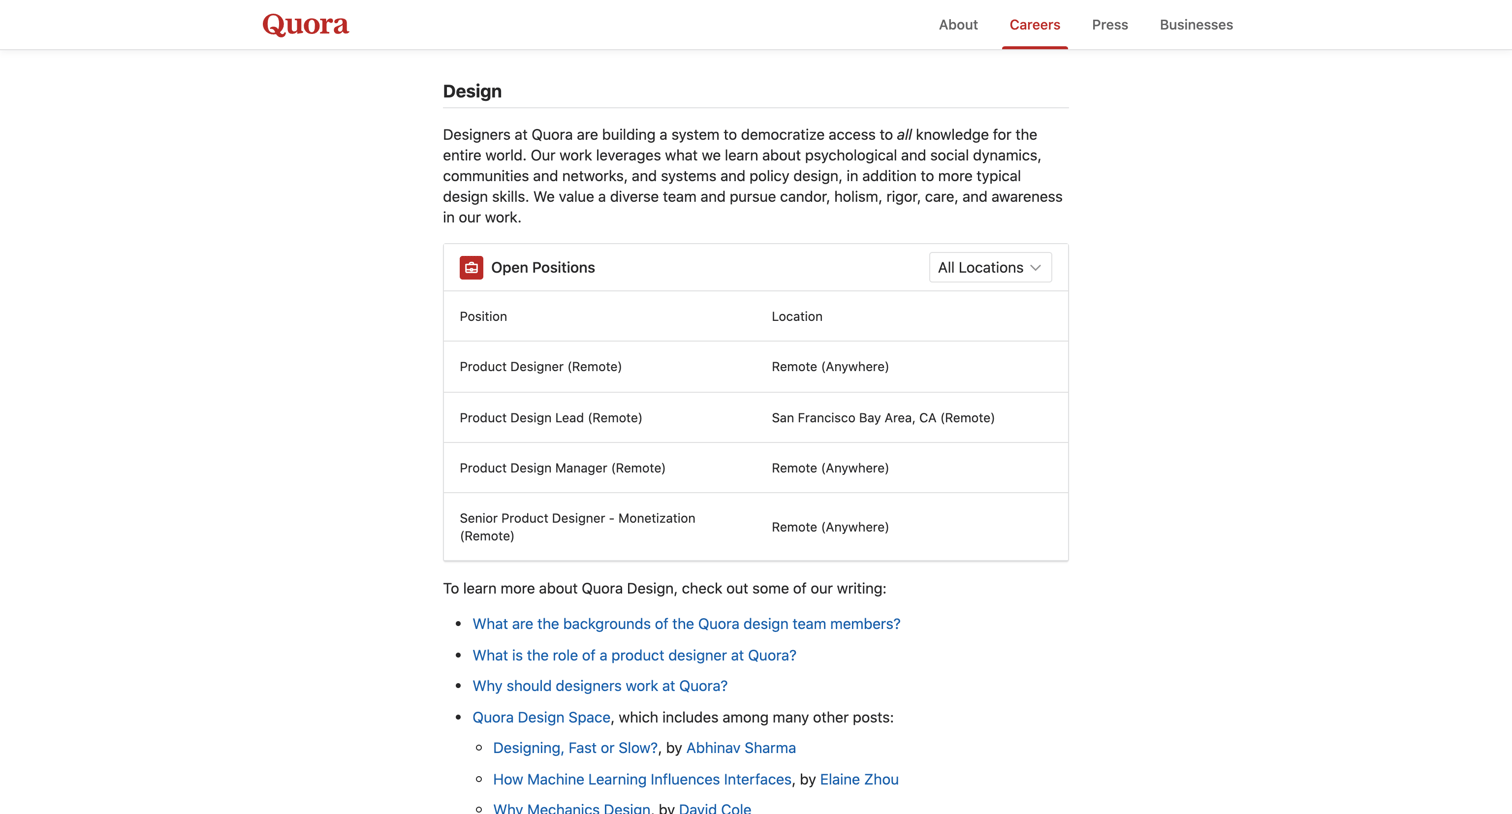
Task: Open the role of a product designer link
Action: (x=634, y=655)
